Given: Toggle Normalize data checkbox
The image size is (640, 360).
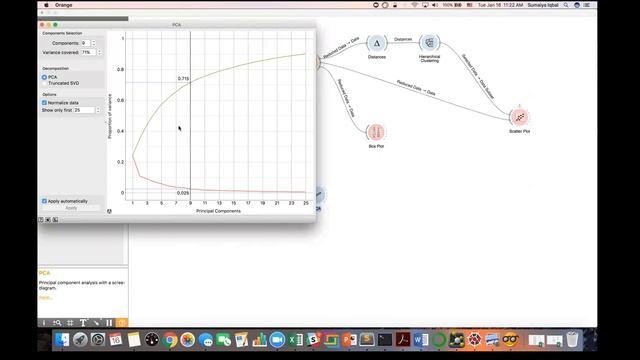Looking at the screenshot, I should point(44,103).
